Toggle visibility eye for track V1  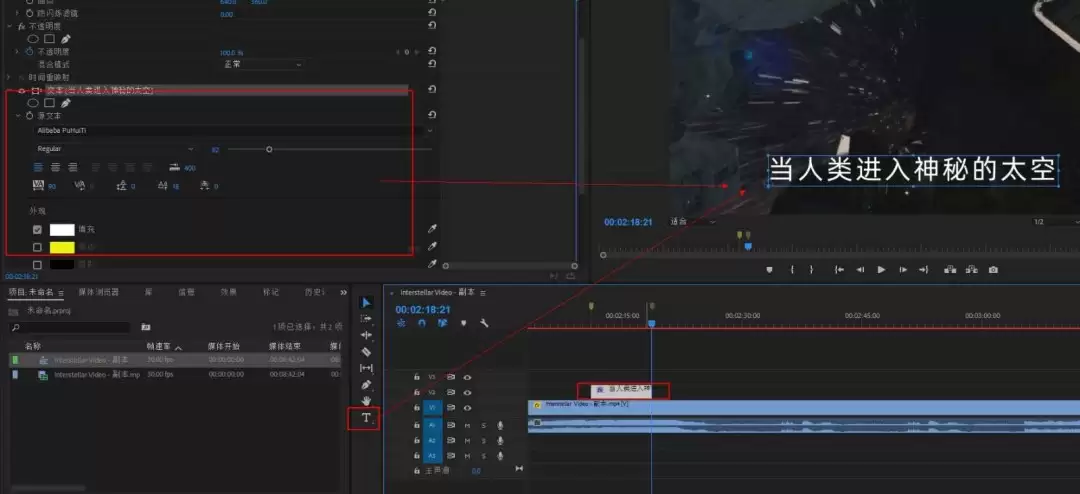pyautogui.click(x=467, y=408)
